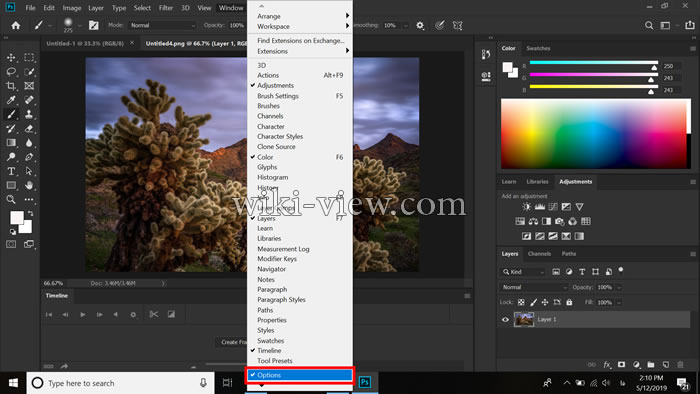This screenshot has width=700, height=394.
Task: Open layer Opacity dropdown arrow
Action: coord(619,287)
